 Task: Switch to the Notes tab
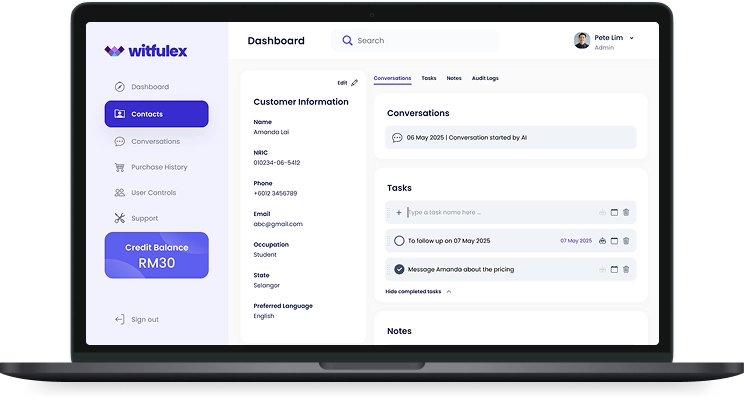pyautogui.click(x=454, y=78)
